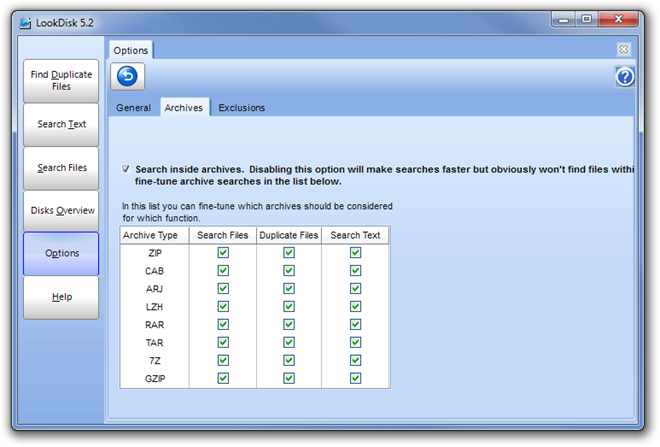This screenshot has width=660, height=447.
Task: Select Options in the sidebar
Action: [61, 253]
